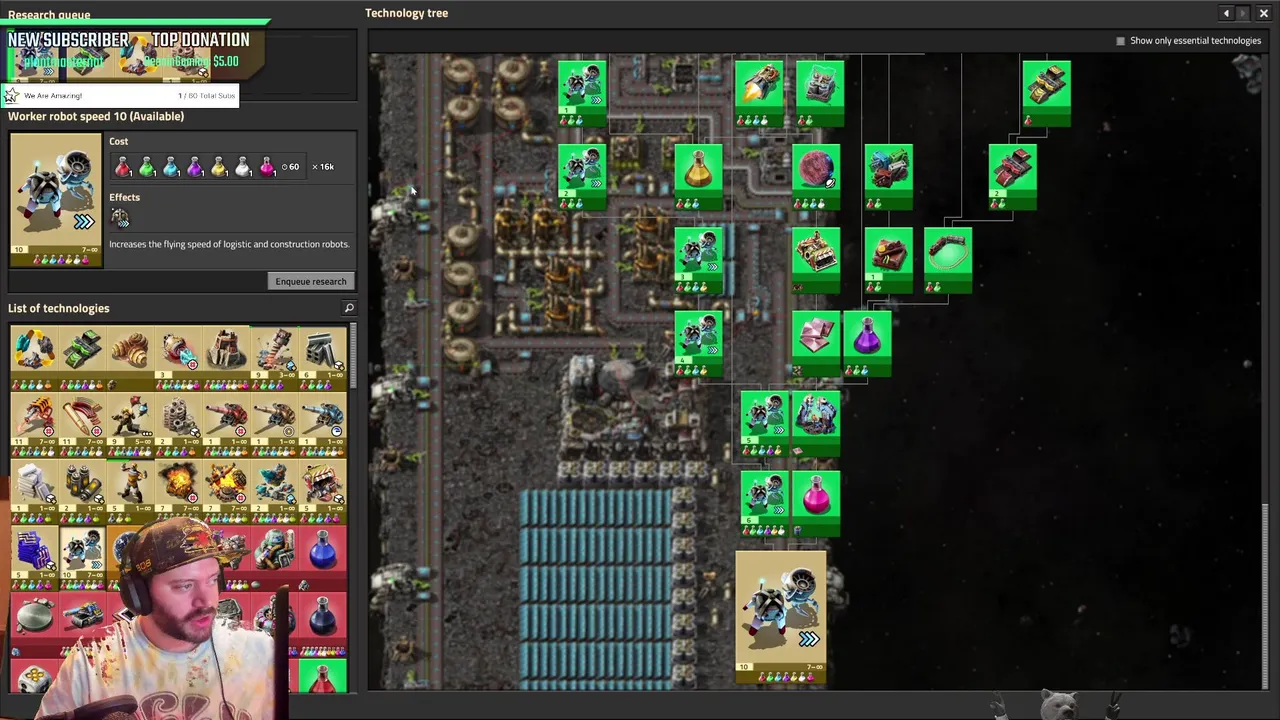1280x720 pixels.
Task: Go forward with the right arrow button
Action: (1244, 13)
